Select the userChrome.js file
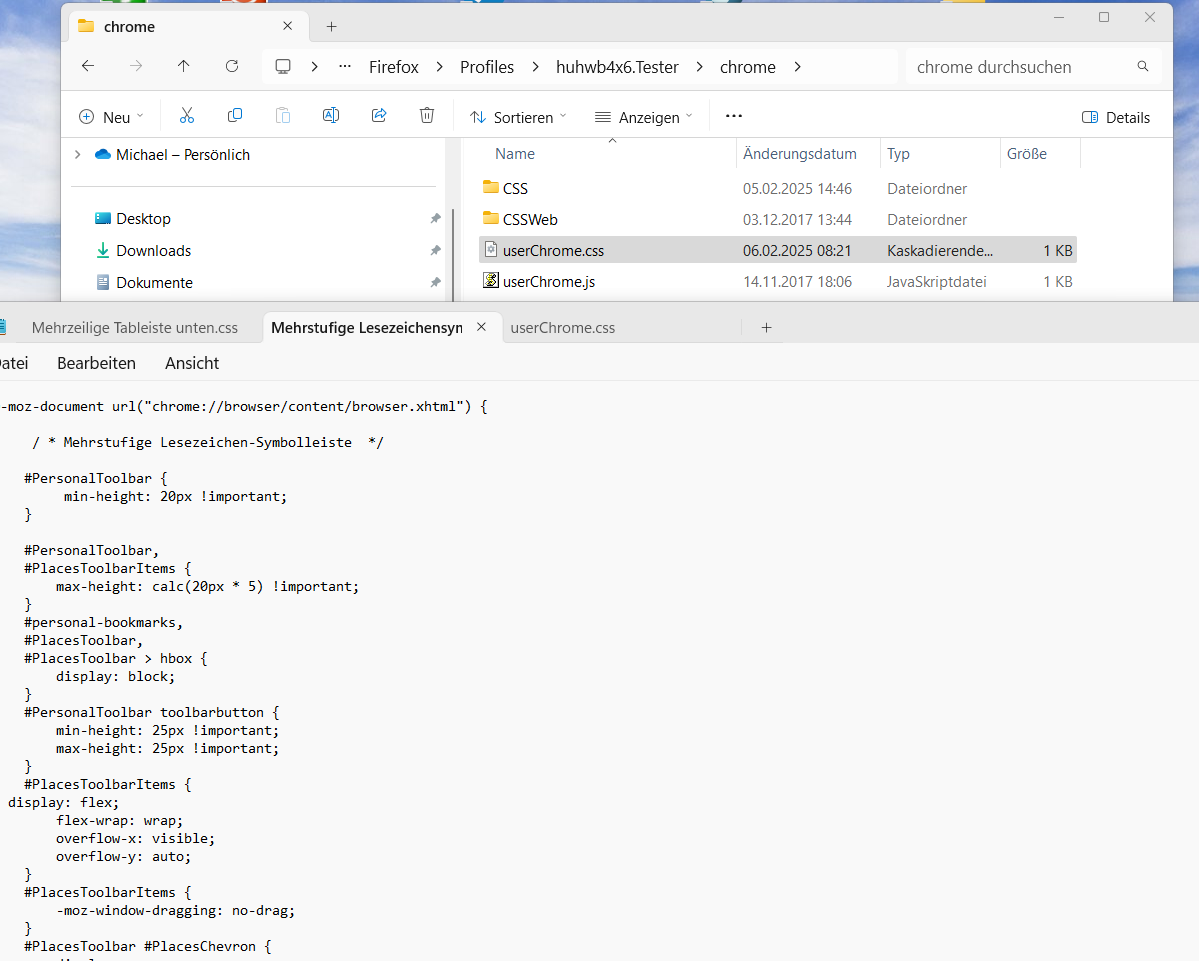1199x961 pixels. pos(549,282)
